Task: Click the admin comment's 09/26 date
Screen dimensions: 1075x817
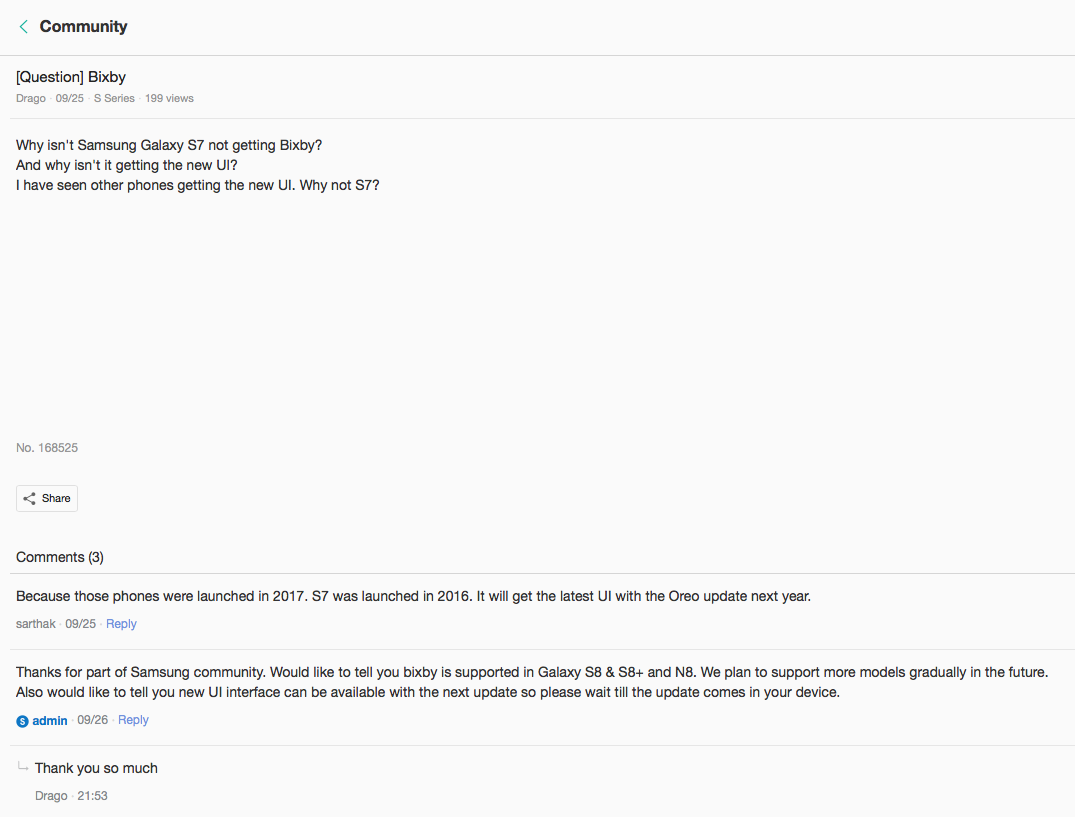Action: [92, 720]
